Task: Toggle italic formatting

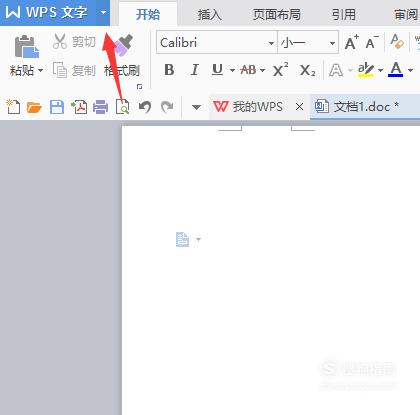Action: point(194,70)
